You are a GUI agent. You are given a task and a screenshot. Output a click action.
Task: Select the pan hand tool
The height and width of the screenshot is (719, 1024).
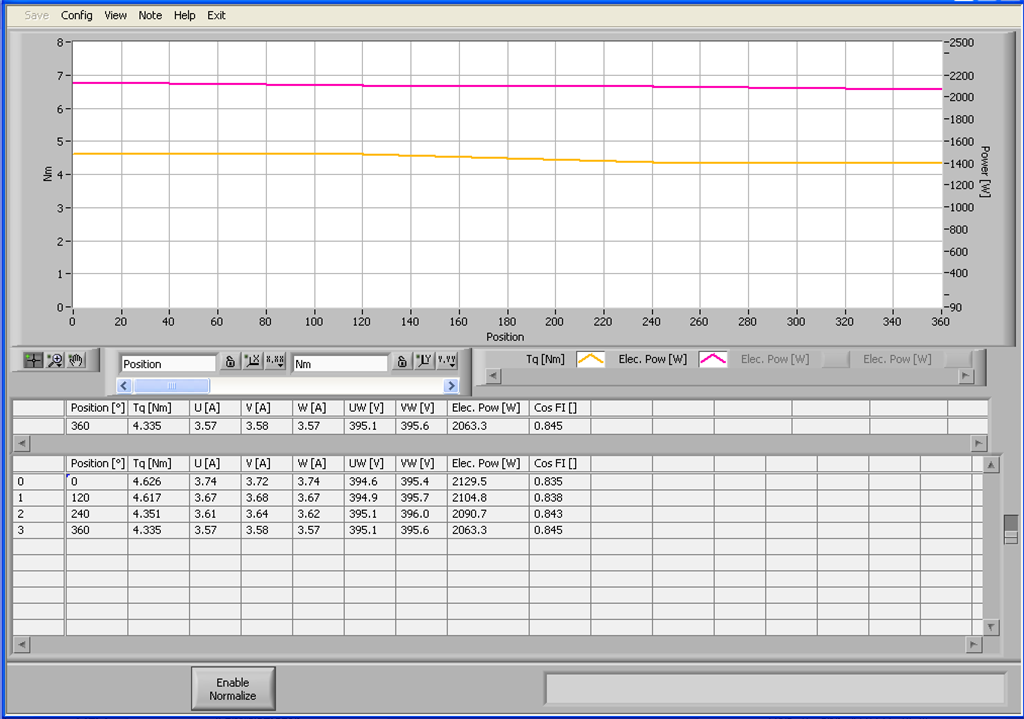pos(78,360)
